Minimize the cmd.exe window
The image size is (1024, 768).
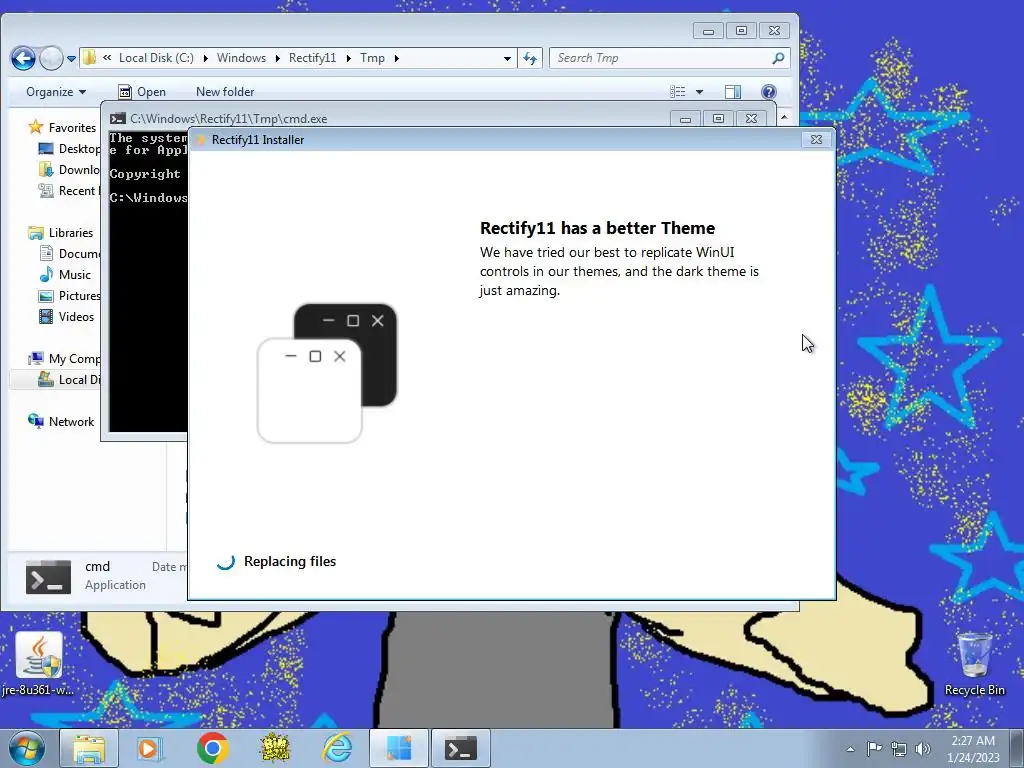pos(685,119)
